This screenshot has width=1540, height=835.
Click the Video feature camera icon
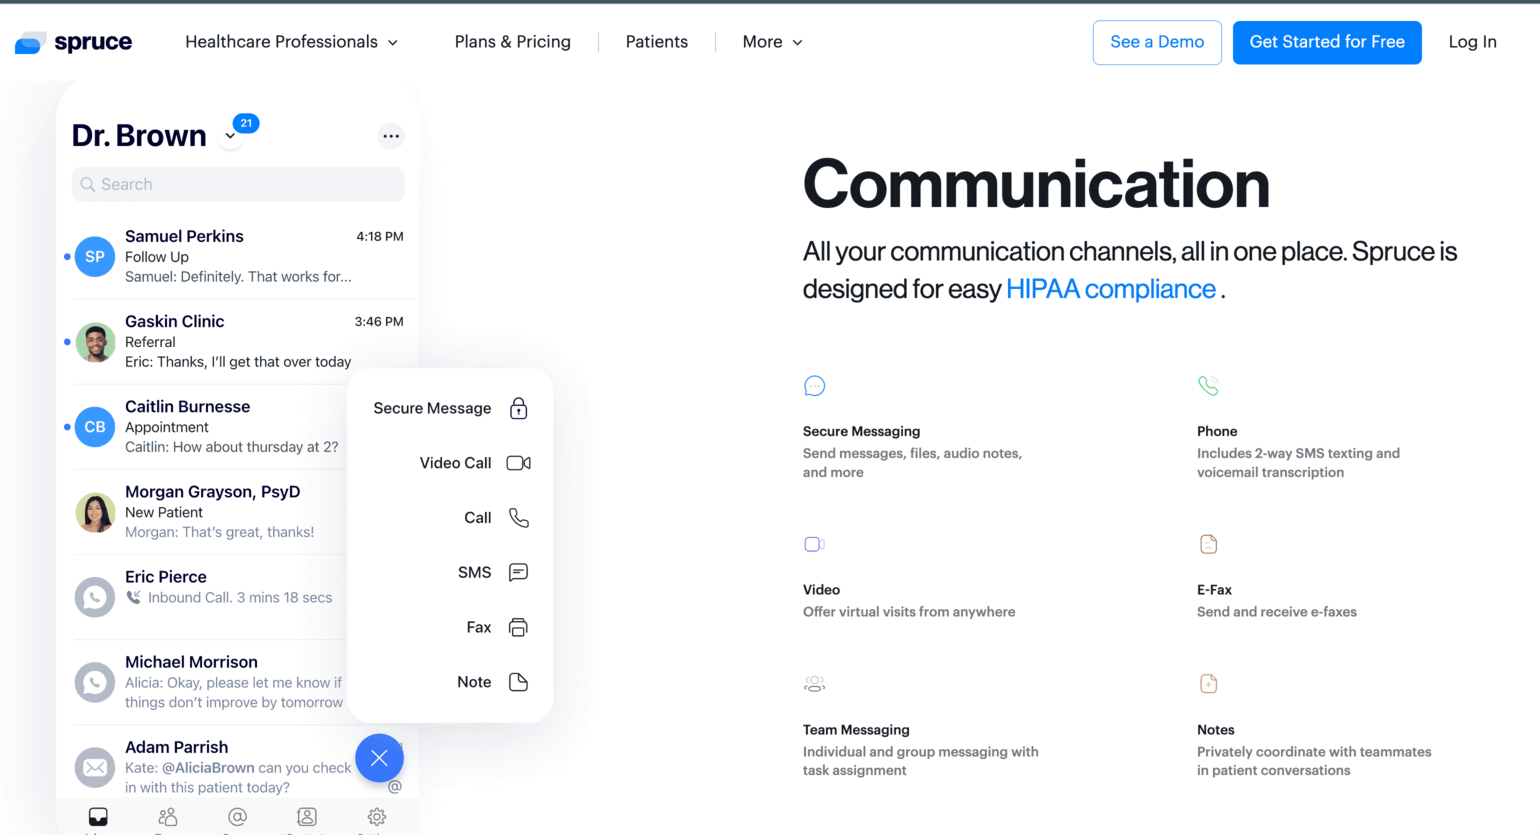tap(815, 544)
